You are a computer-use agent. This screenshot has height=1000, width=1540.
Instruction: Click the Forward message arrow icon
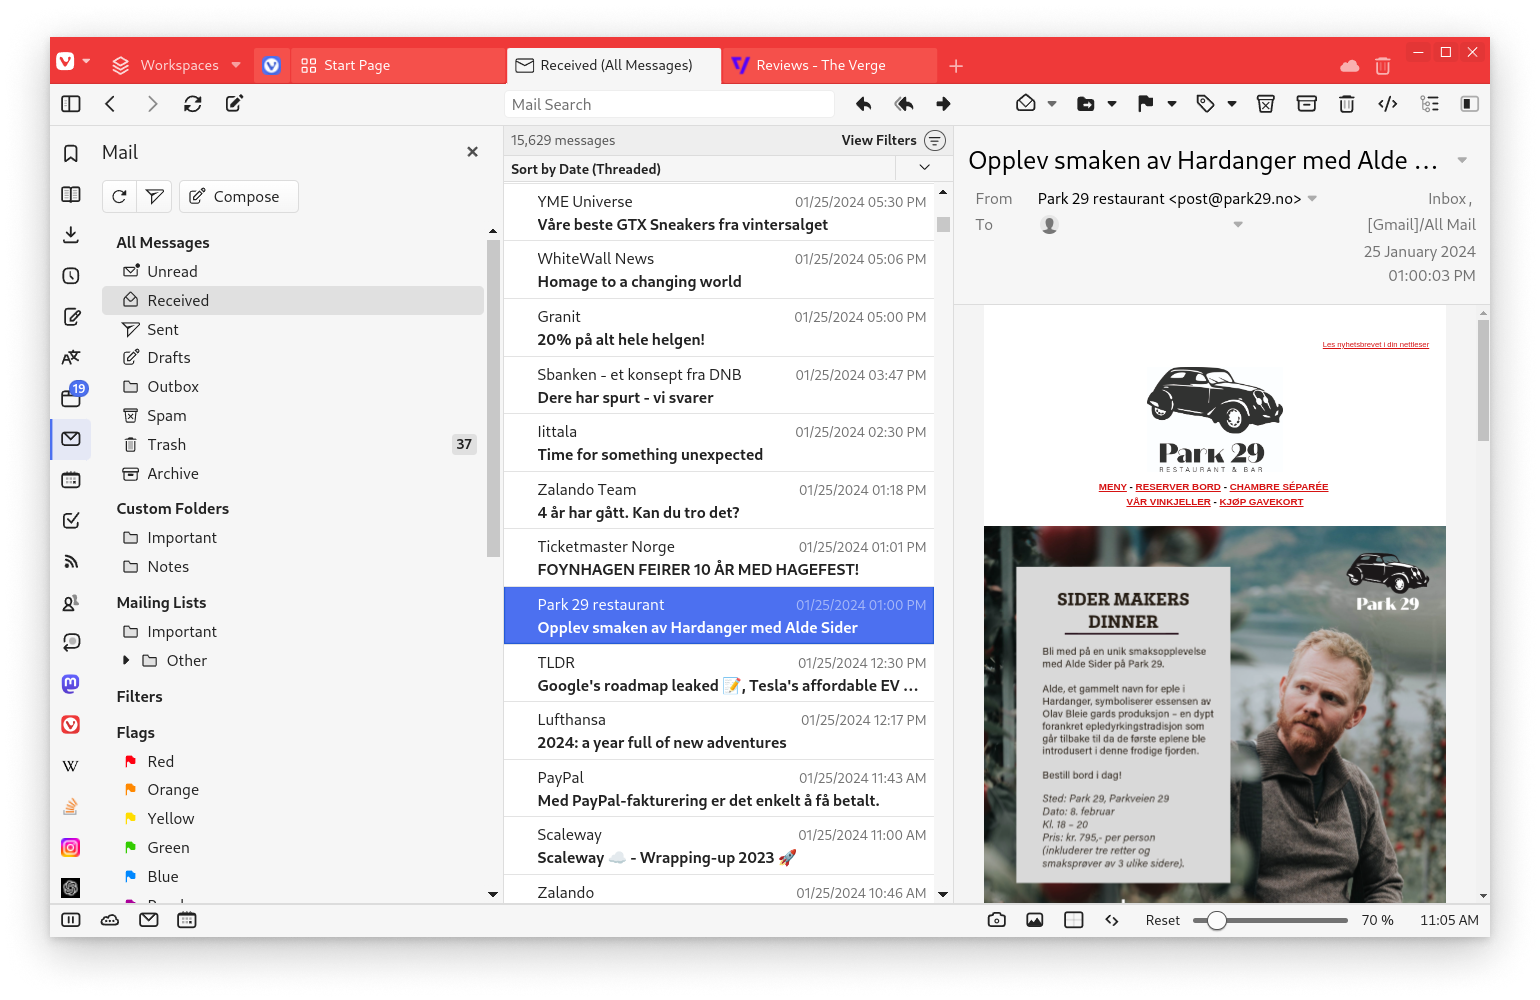[x=943, y=104]
